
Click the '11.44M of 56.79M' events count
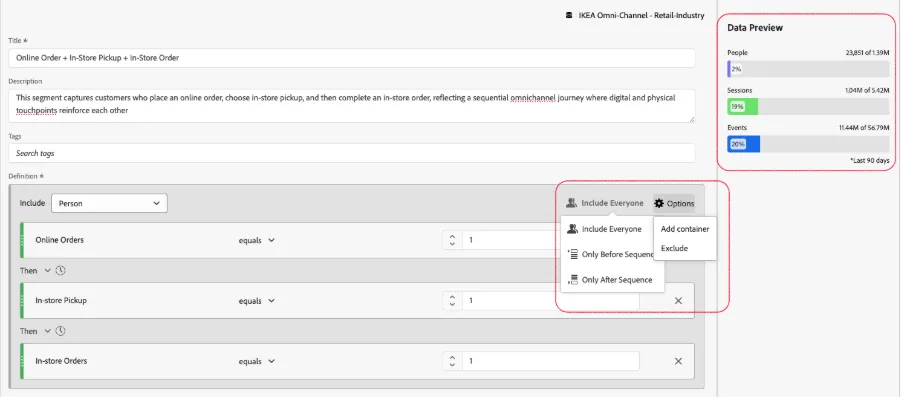click(x=864, y=128)
